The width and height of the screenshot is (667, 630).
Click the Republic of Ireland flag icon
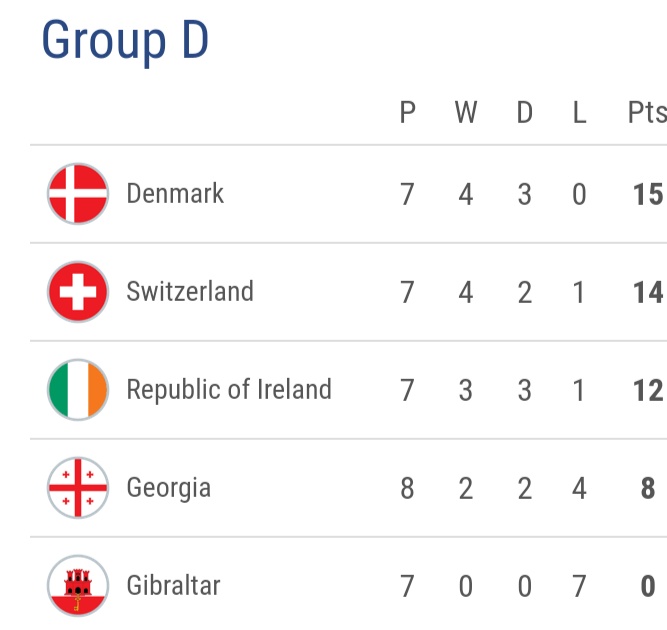[78, 390]
